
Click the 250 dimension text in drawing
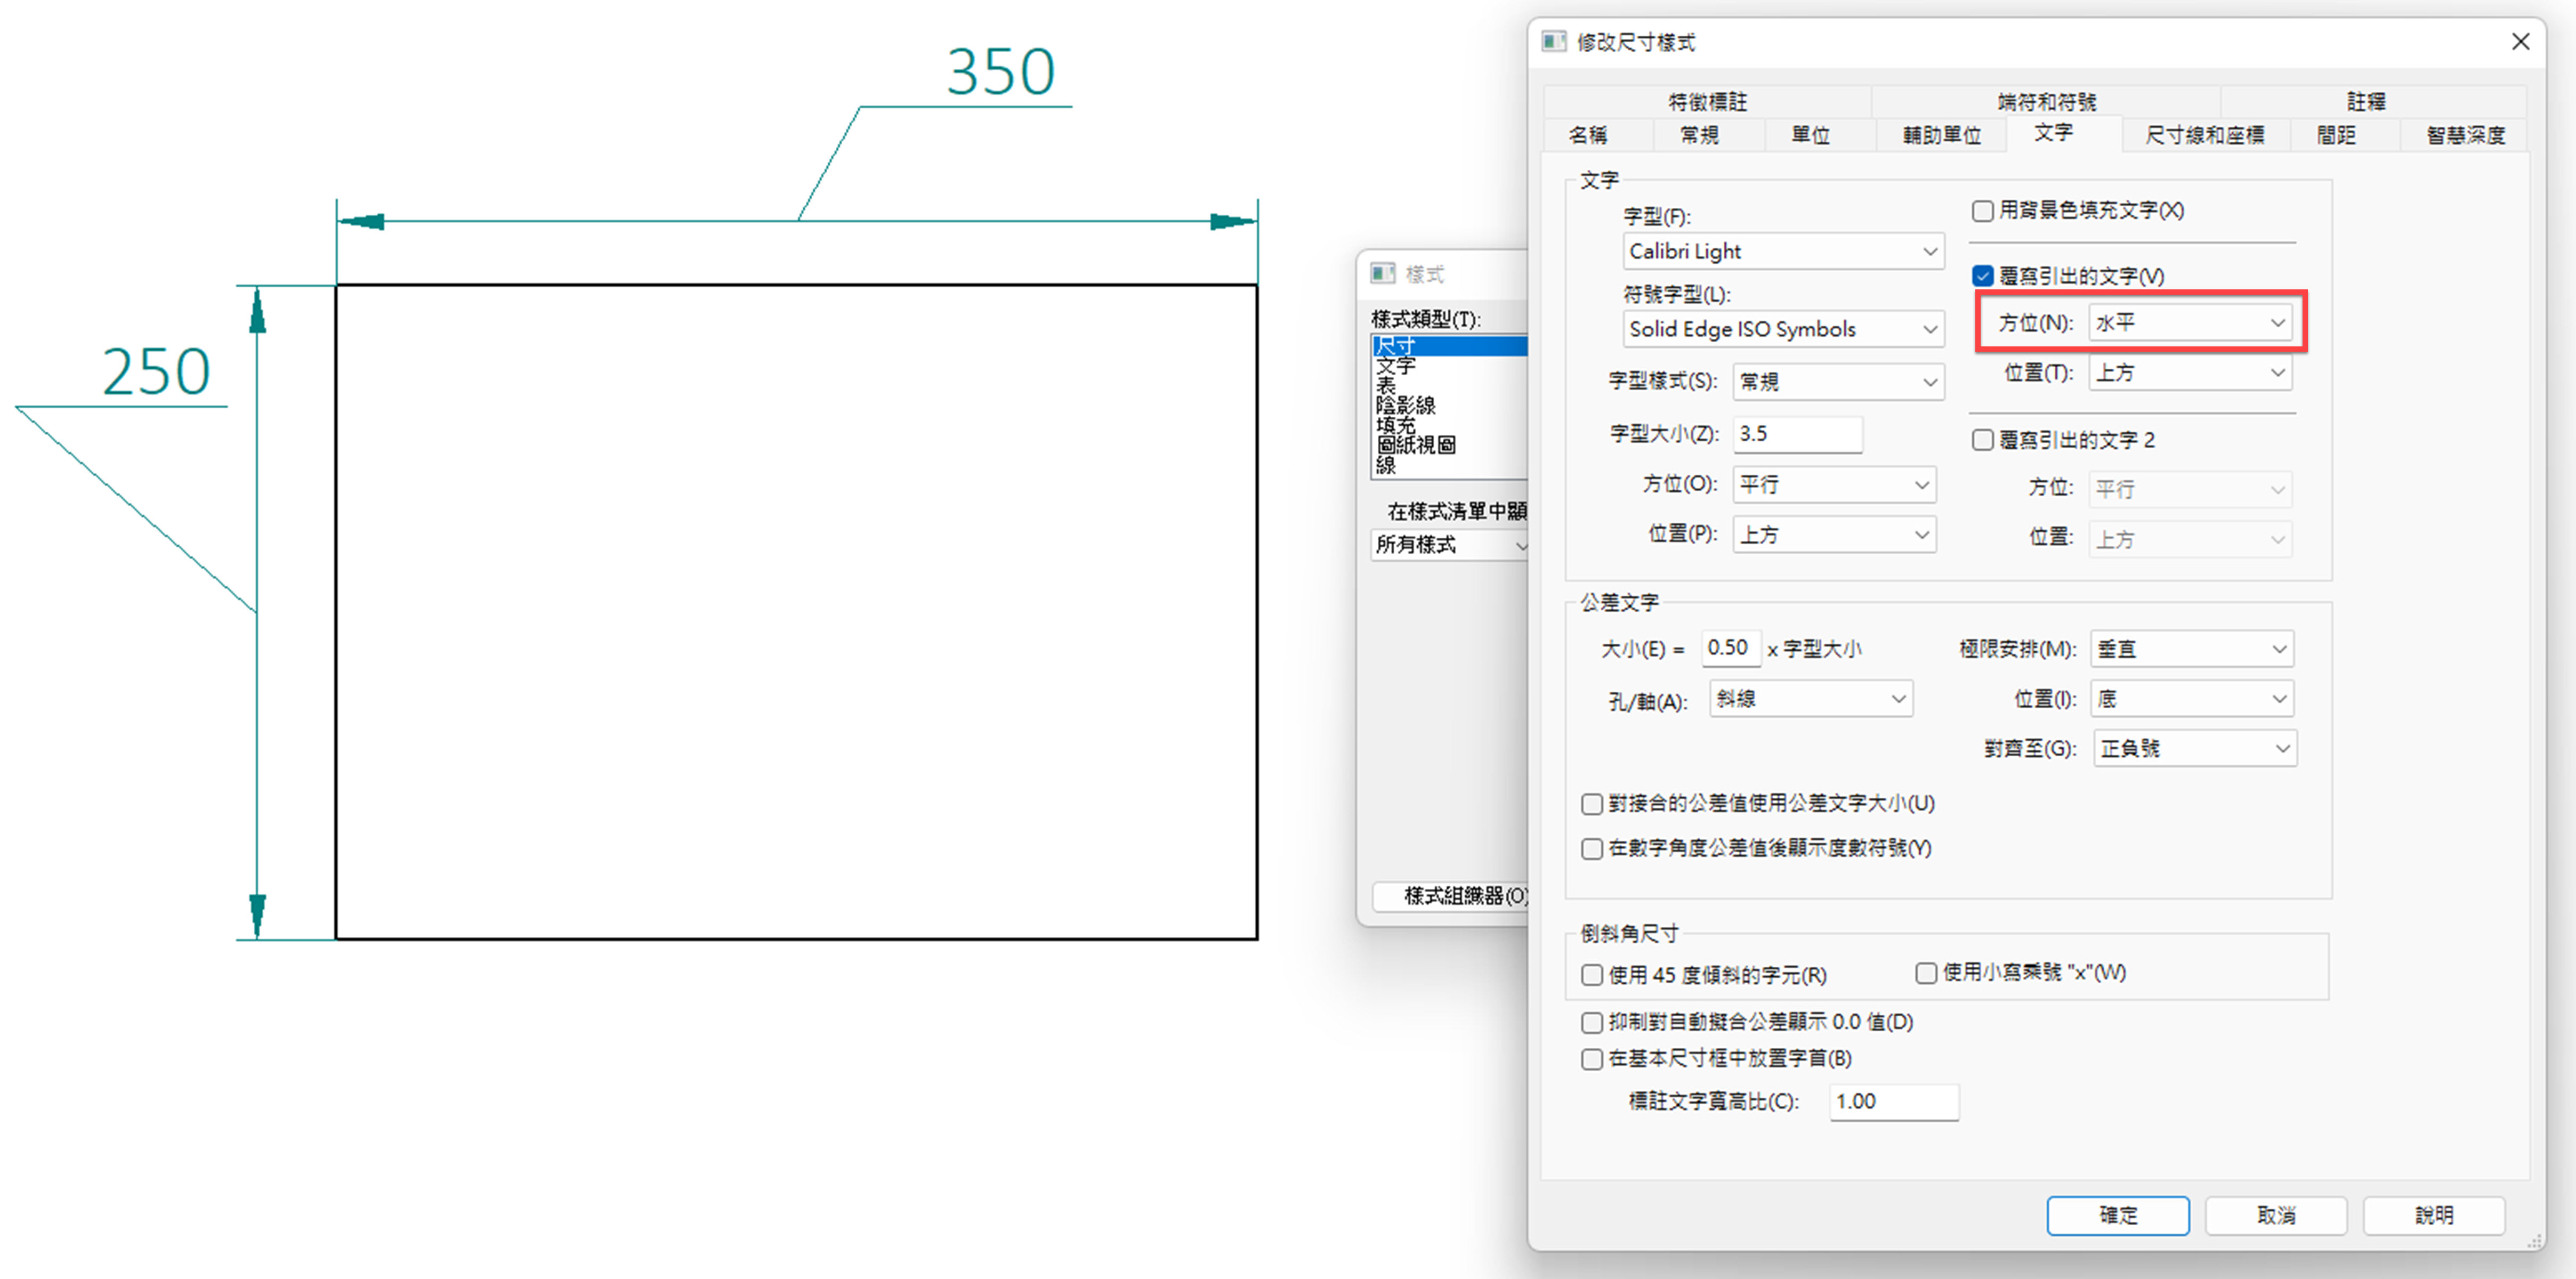(x=156, y=372)
